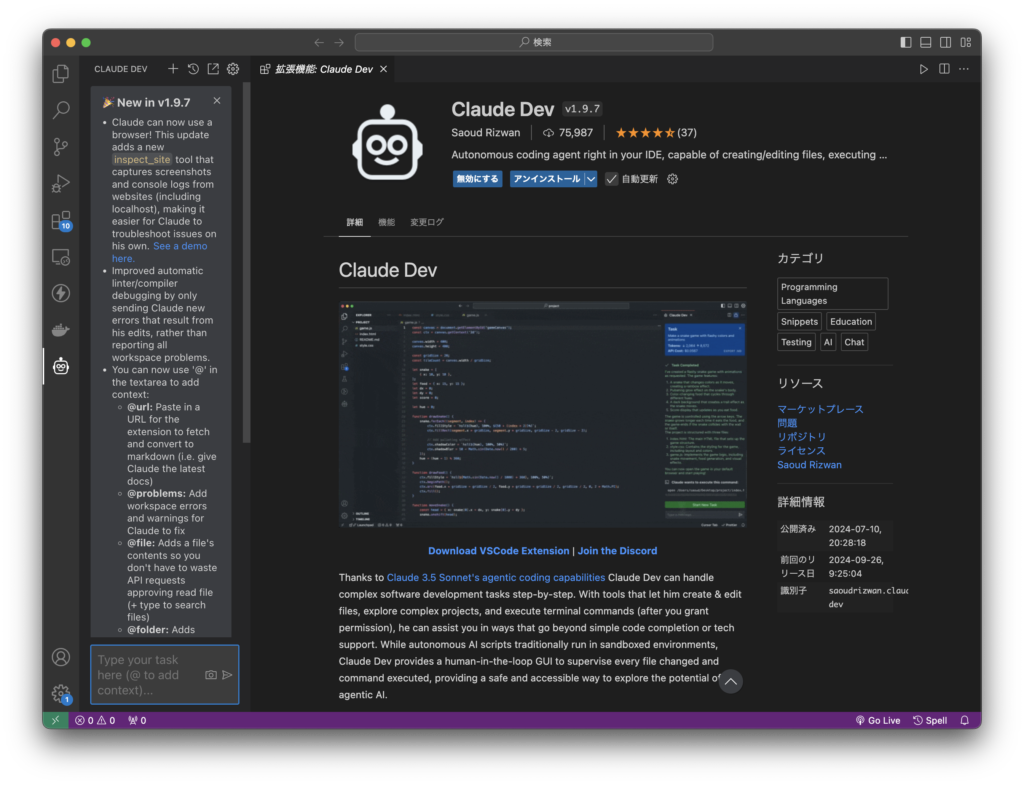The width and height of the screenshot is (1024, 785).
Task: Open ライセンス license link
Action: point(801,451)
